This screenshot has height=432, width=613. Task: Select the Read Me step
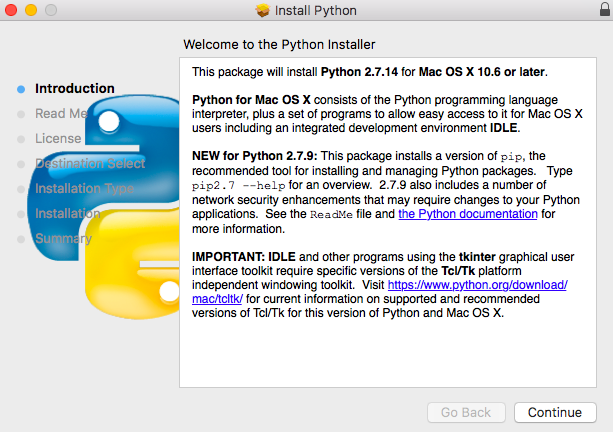pos(62,113)
